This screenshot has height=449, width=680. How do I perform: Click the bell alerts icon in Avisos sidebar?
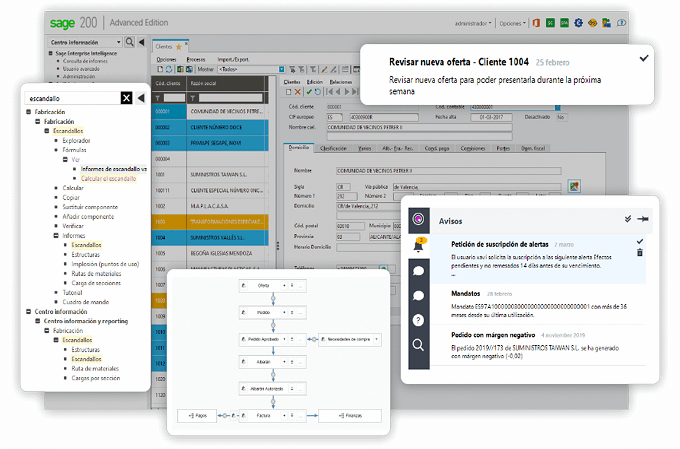(418, 243)
